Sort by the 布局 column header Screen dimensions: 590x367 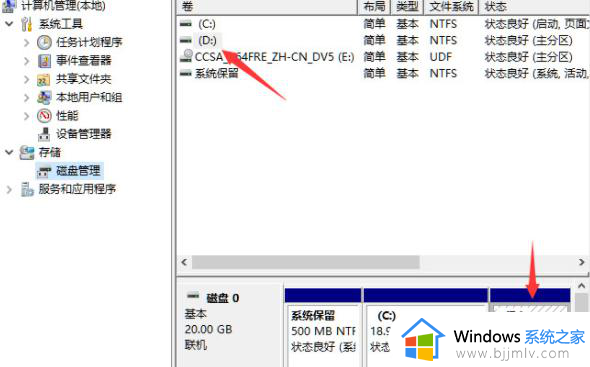coord(374,6)
